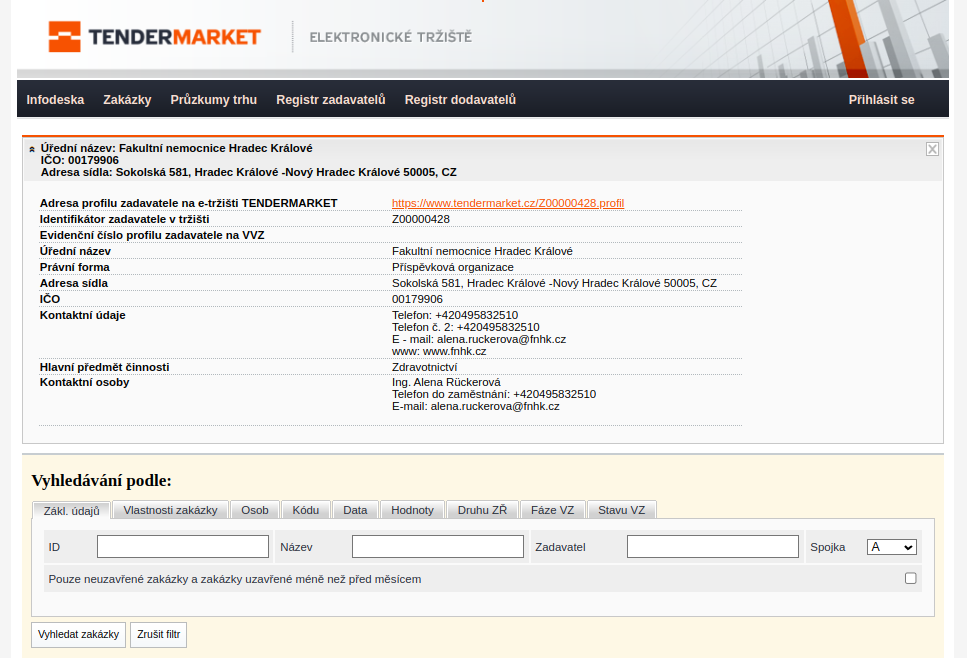This screenshot has height=658, width=967.
Task: Click the Zdravotnictví value
Action: (424, 367)
